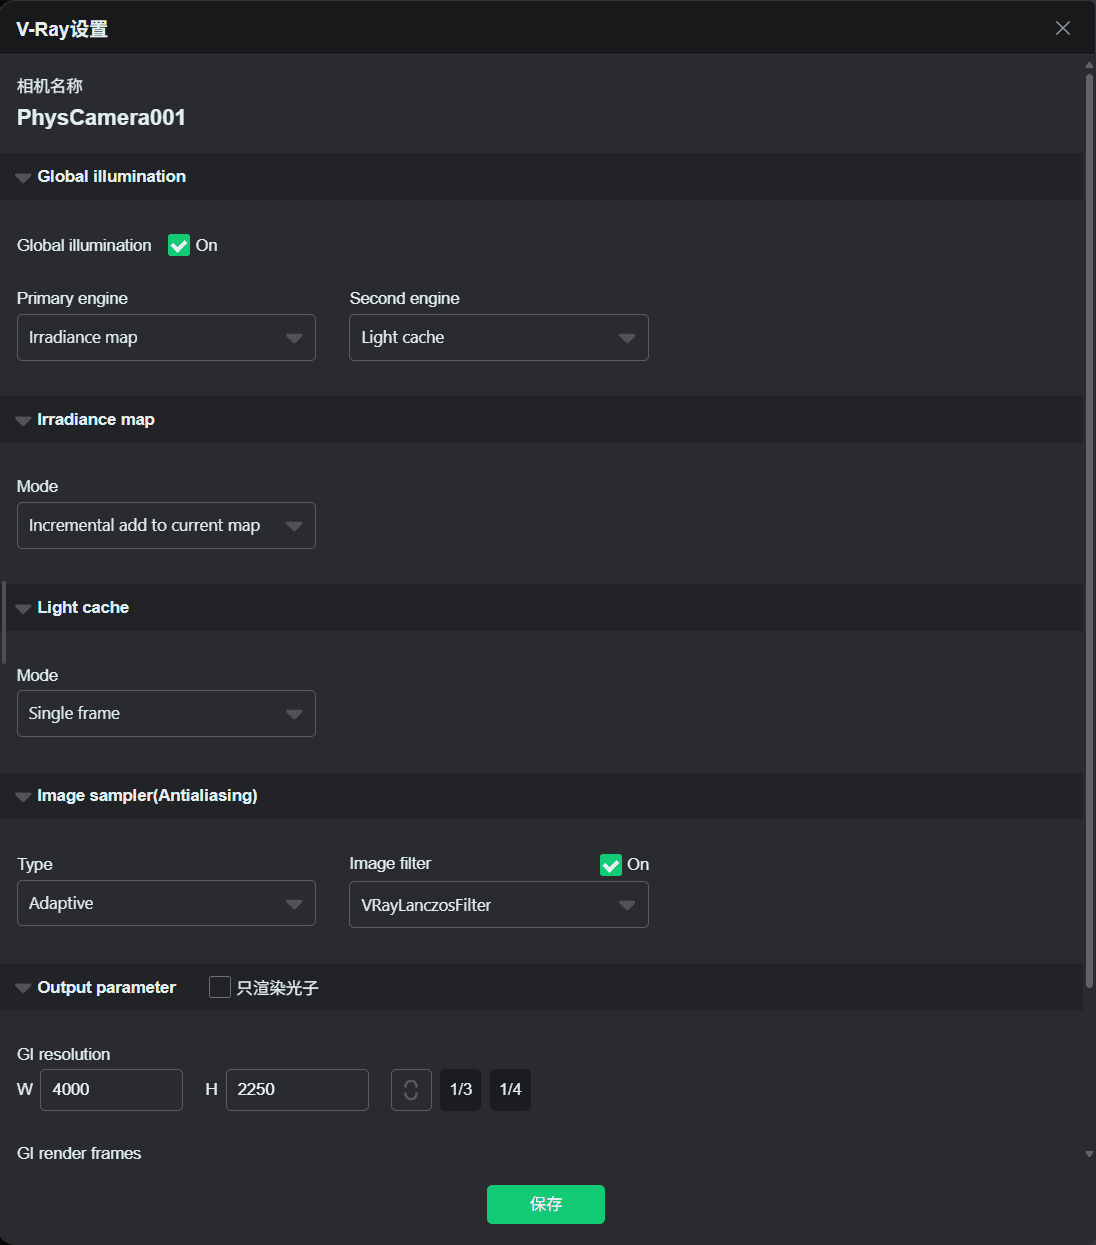Close the V-Ray settings dialog

[x=1062, y=28]
